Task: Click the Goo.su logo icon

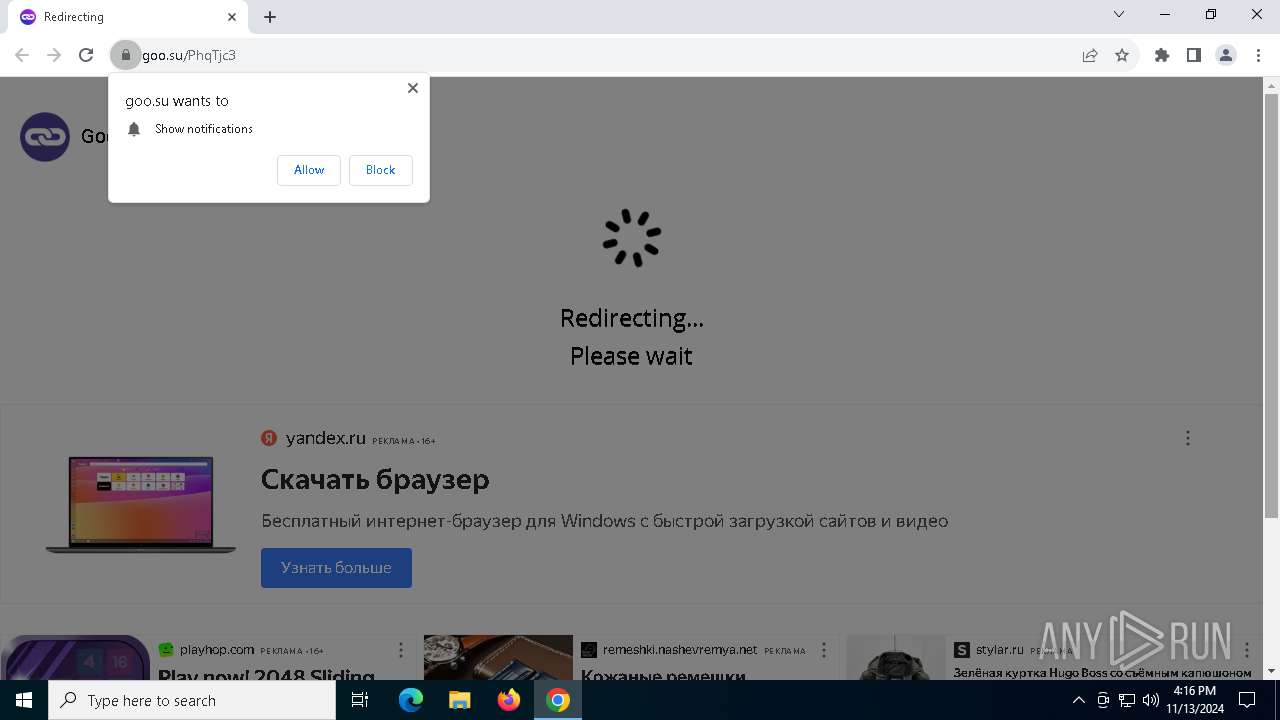Action: pos(45,137)
